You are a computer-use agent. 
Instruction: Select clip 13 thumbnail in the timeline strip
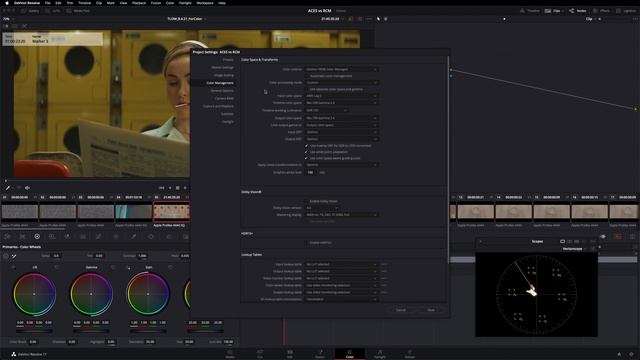[x=475, y=212]
